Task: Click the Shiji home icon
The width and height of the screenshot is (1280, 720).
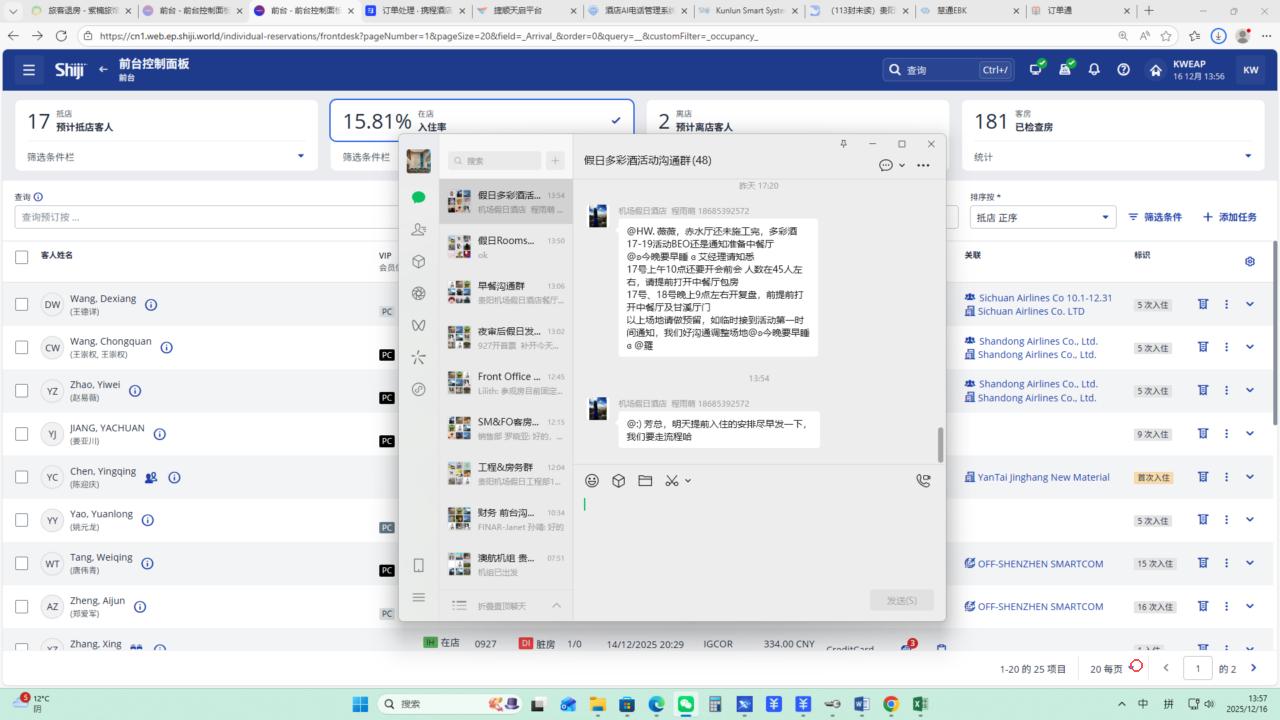Action: tap(1156, 70)
